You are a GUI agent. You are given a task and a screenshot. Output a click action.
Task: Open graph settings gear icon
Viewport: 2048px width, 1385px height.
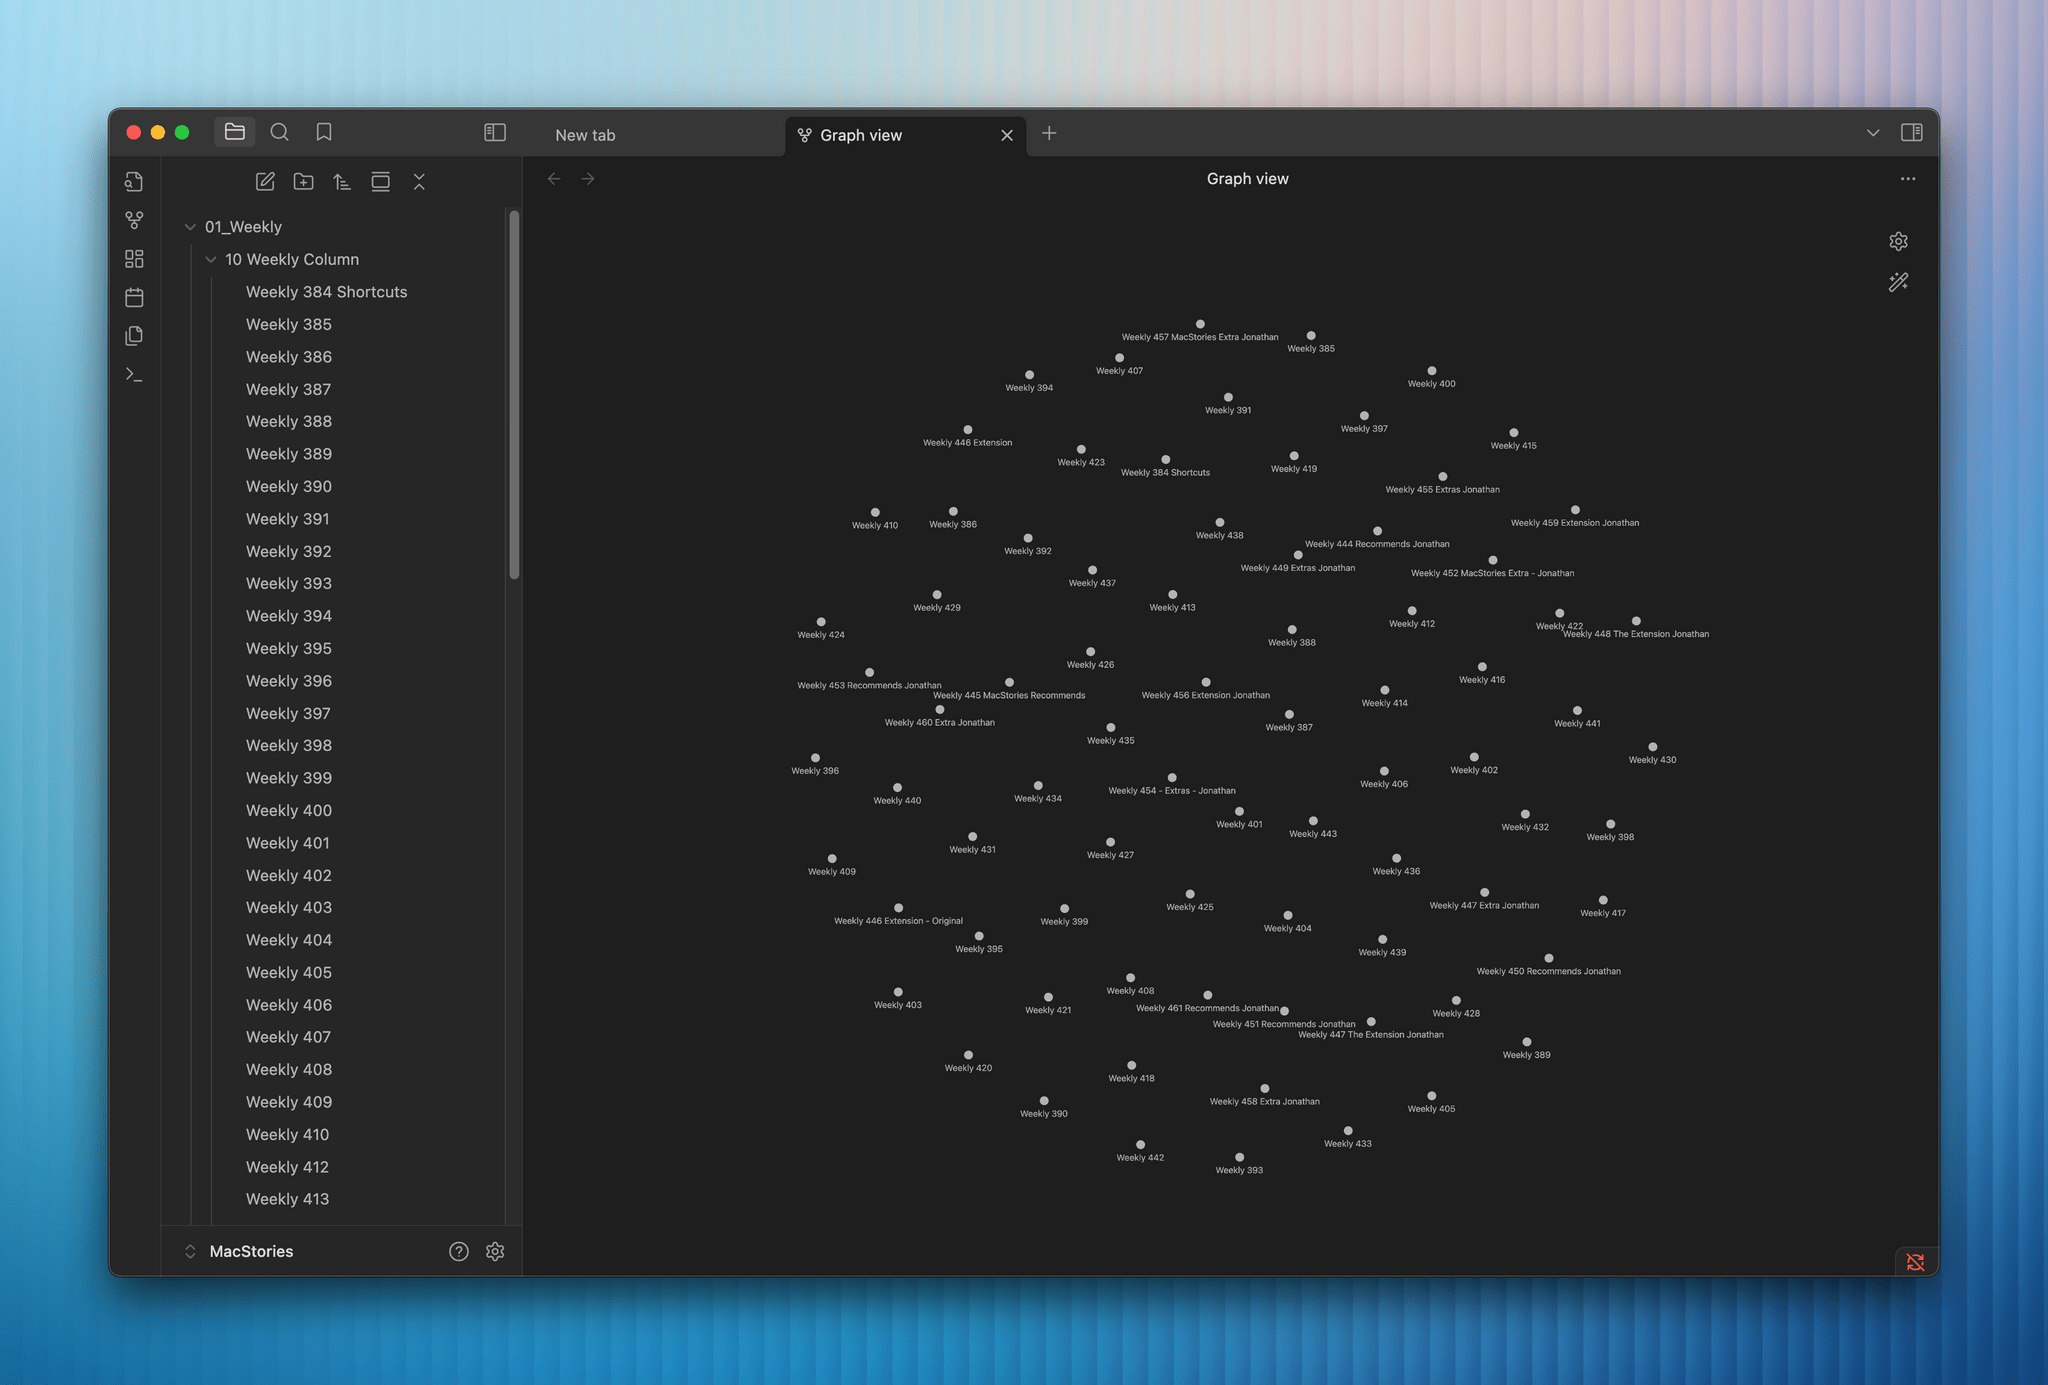[x=1898, y=241]
